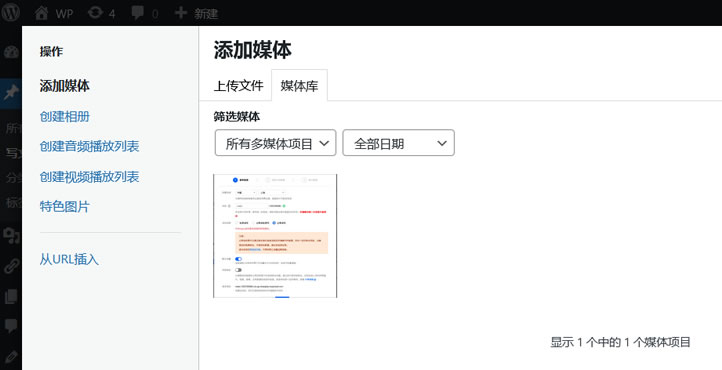Open the media icon in the sidebar
Viewport: 722px width, 370px height.
(x=11, y=236)
